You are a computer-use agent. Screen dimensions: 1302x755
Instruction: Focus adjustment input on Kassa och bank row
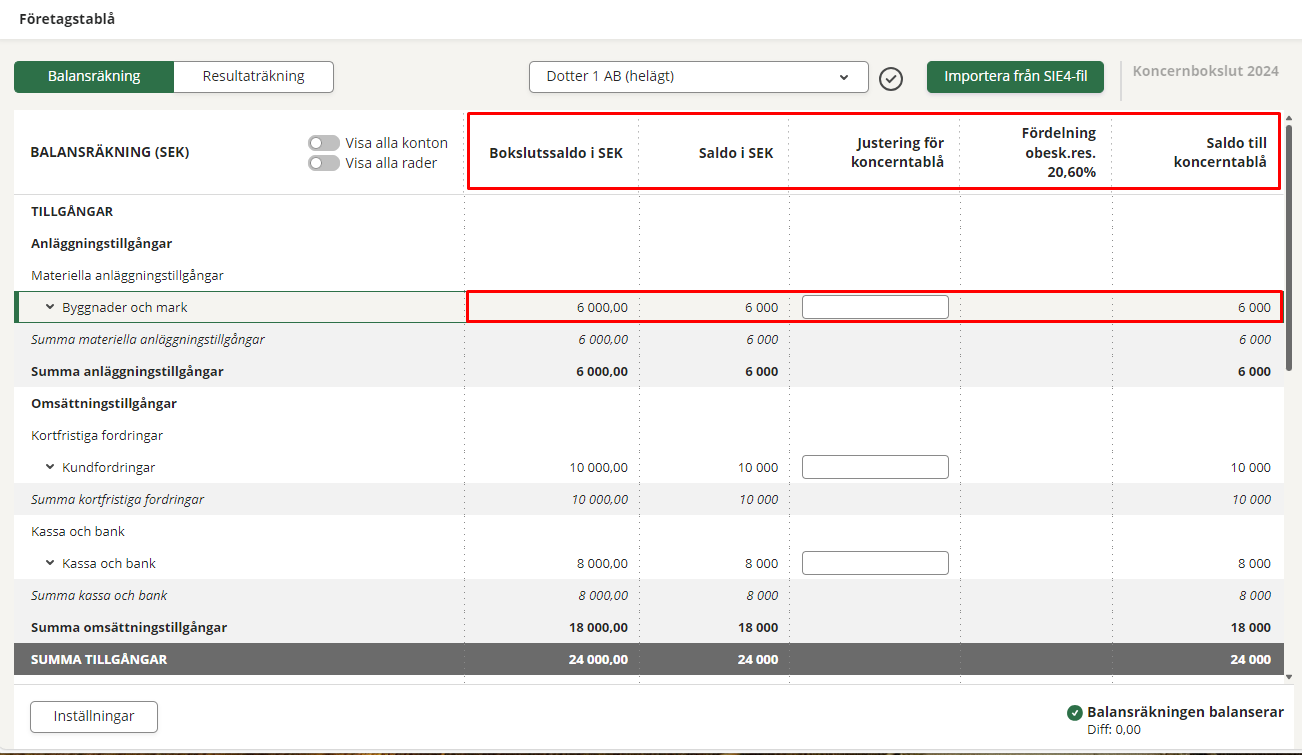point(875,563)
